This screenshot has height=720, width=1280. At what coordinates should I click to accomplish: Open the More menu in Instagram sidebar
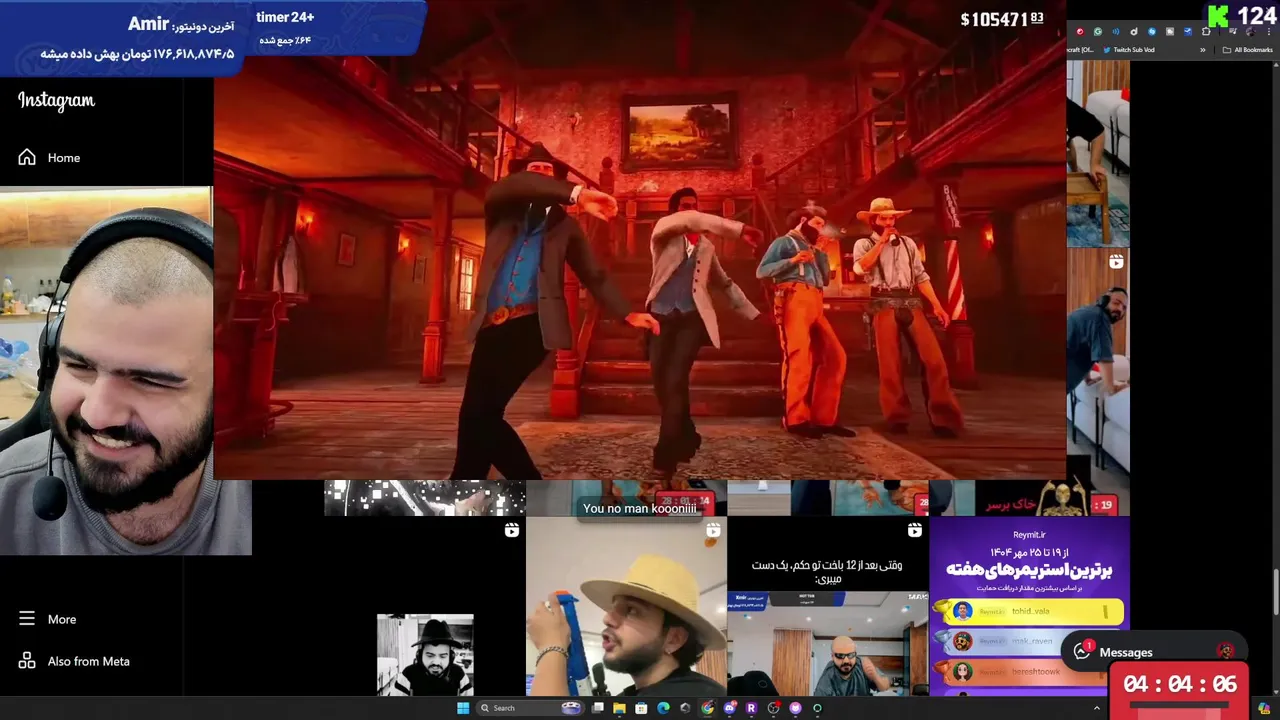[47, 619]
